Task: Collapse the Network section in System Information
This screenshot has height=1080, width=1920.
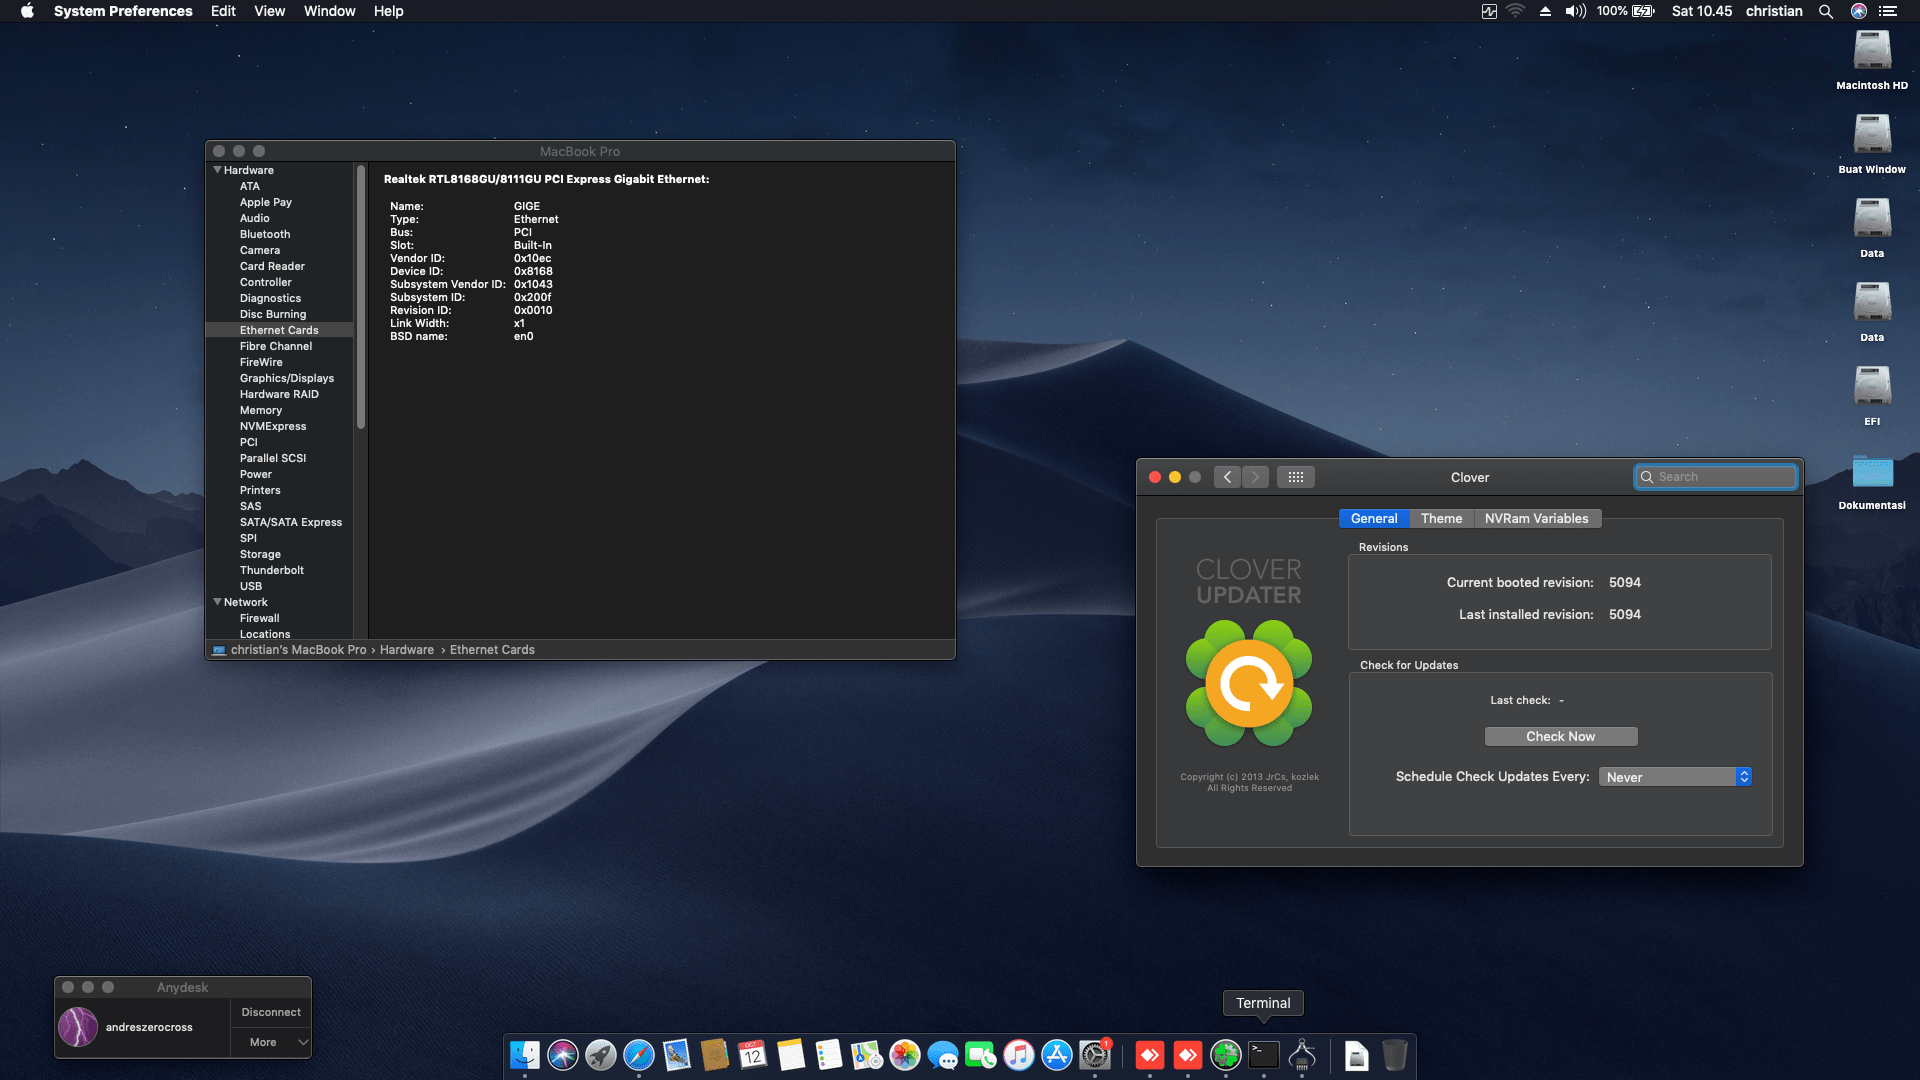Action: click(218, 602)
